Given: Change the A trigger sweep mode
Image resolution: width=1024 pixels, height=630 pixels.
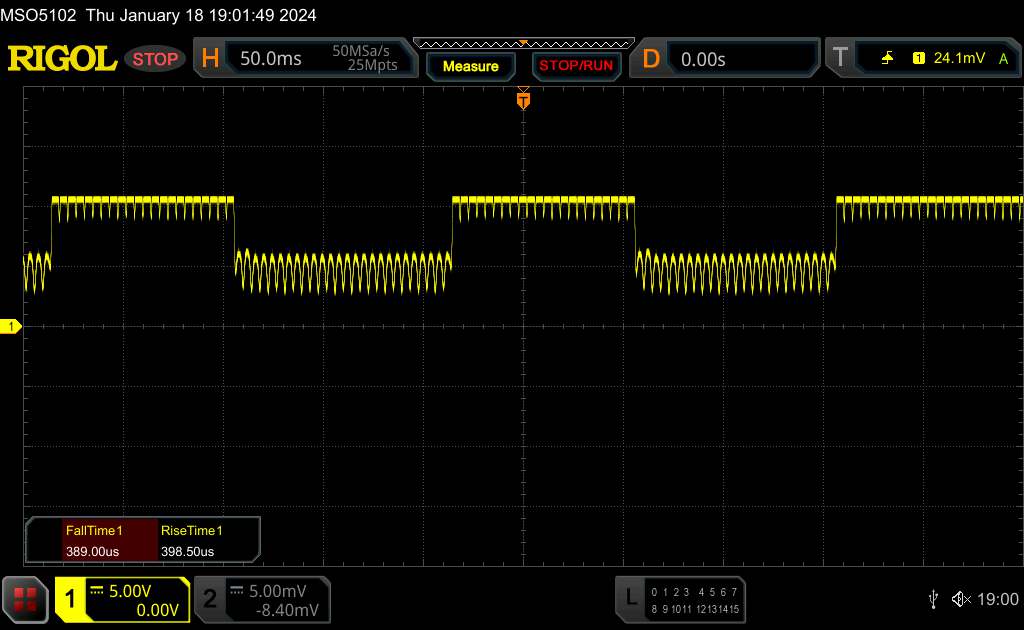Looking at the screenshot, I should [1003, 59].
